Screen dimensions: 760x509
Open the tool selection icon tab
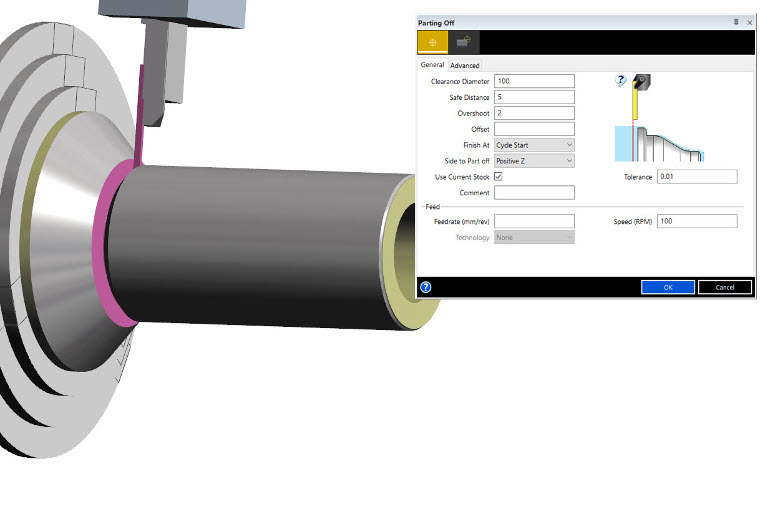(x=464, y=42)
